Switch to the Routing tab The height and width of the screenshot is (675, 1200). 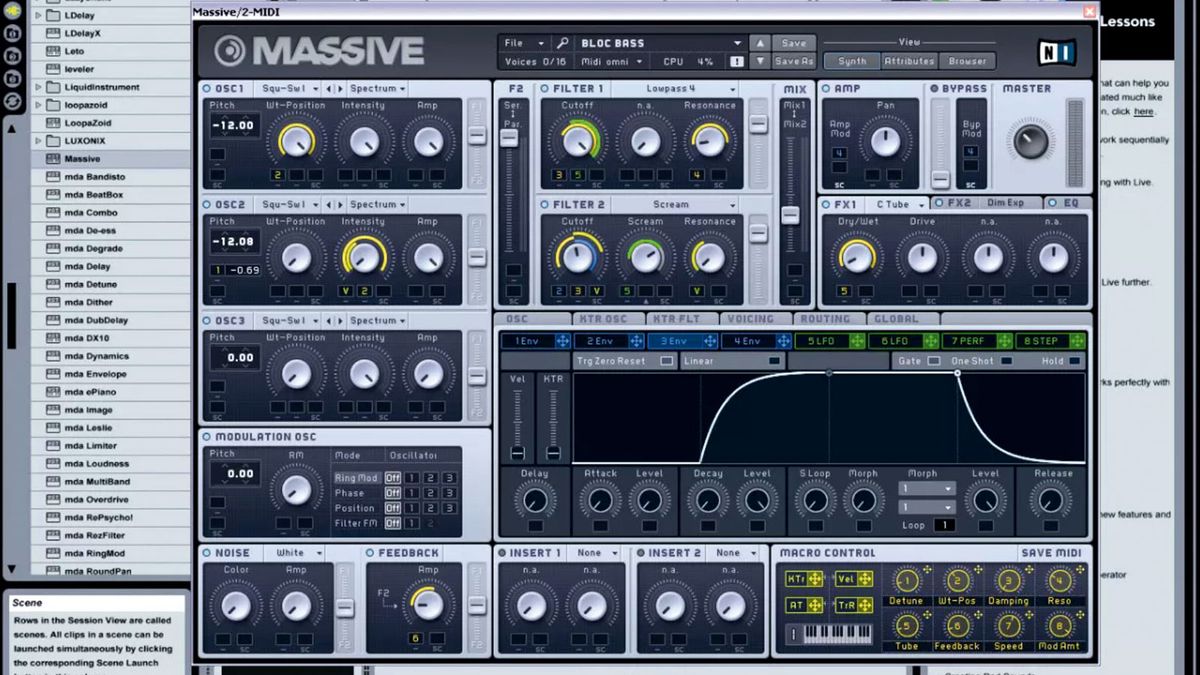828,319
